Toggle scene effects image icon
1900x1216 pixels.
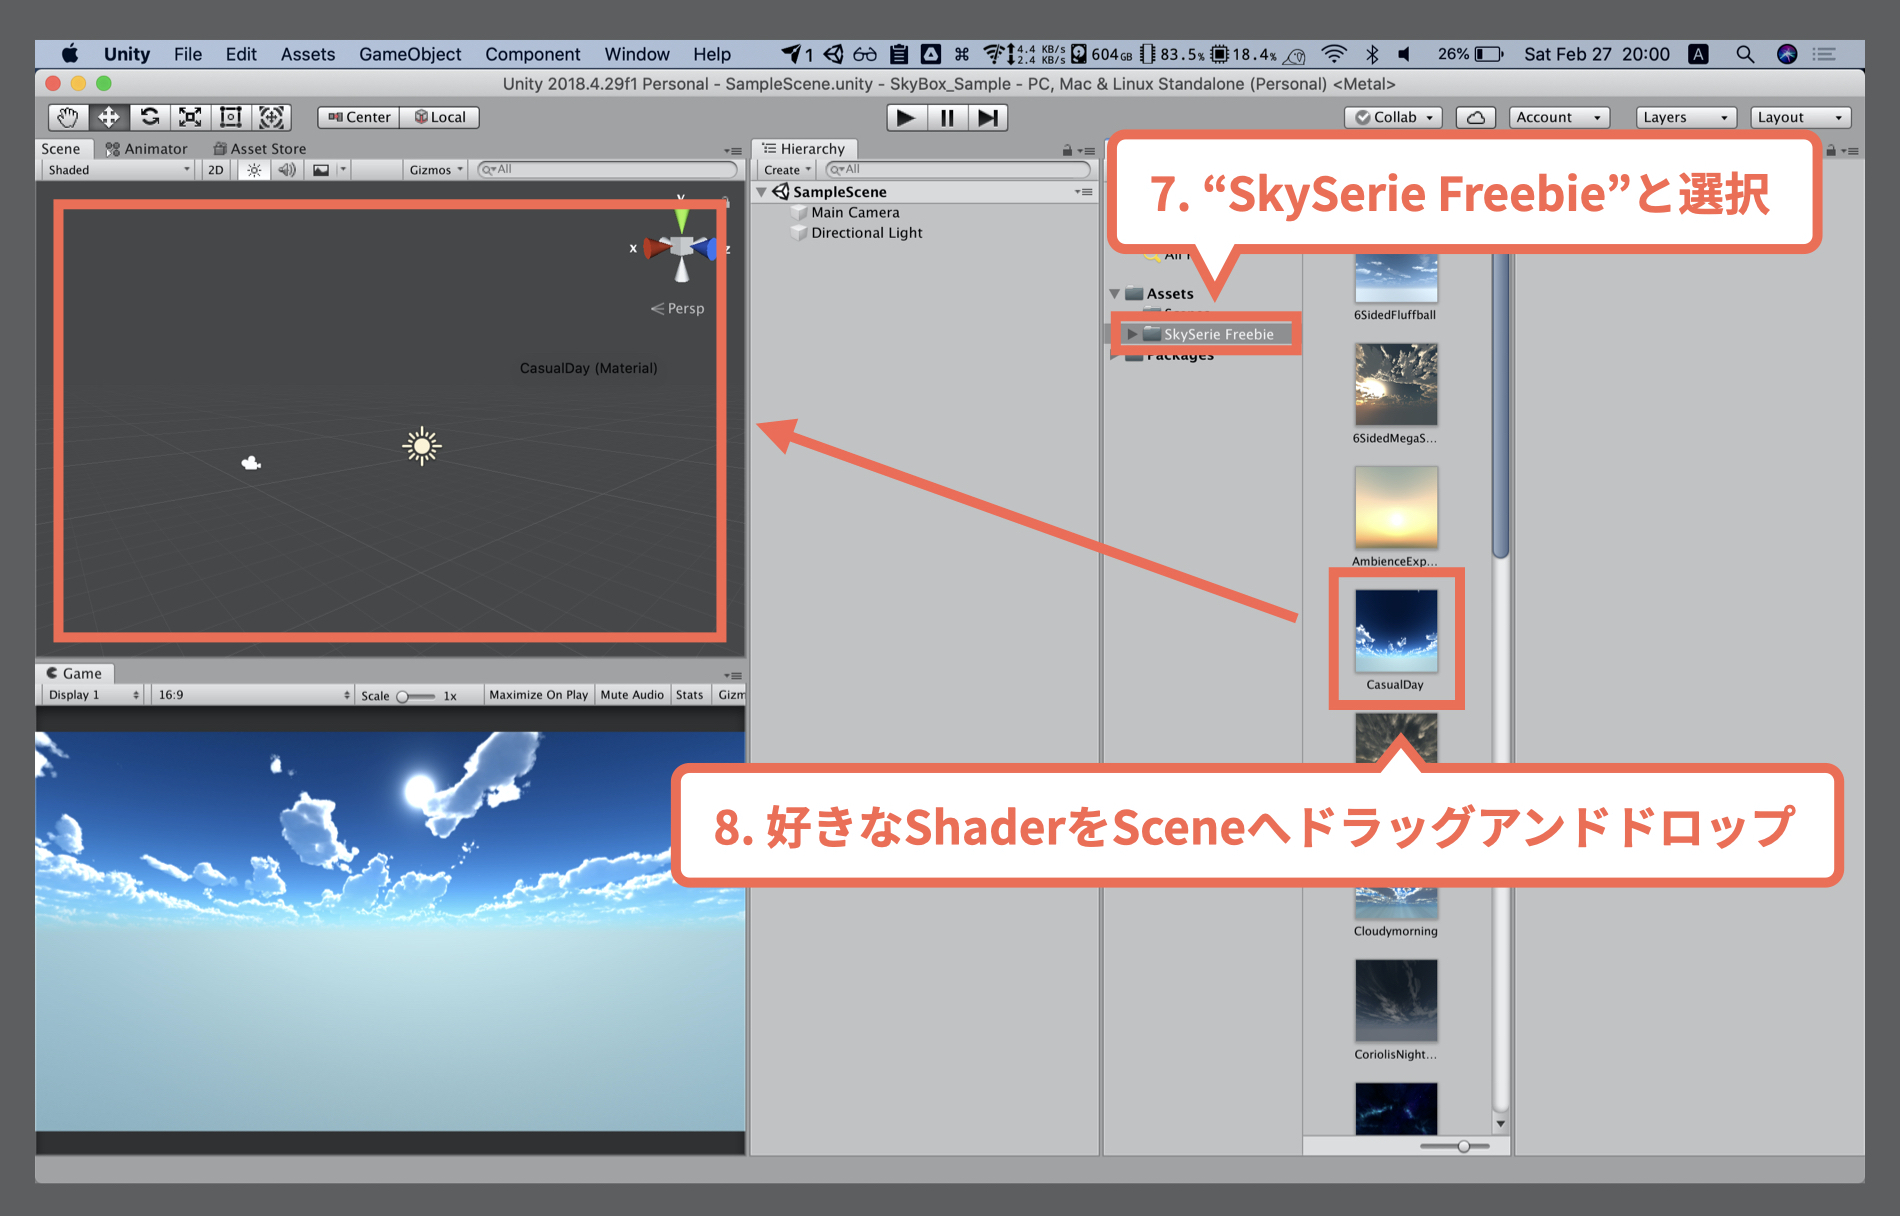click(x=321, y=170)
